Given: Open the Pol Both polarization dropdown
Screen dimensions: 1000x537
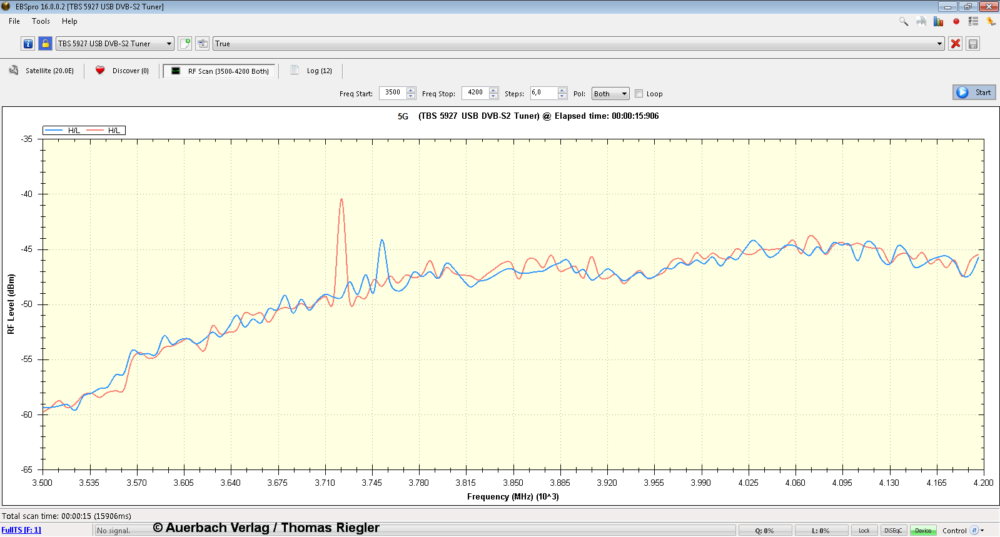Looking at the screenshot, I should tap(610, 94).
